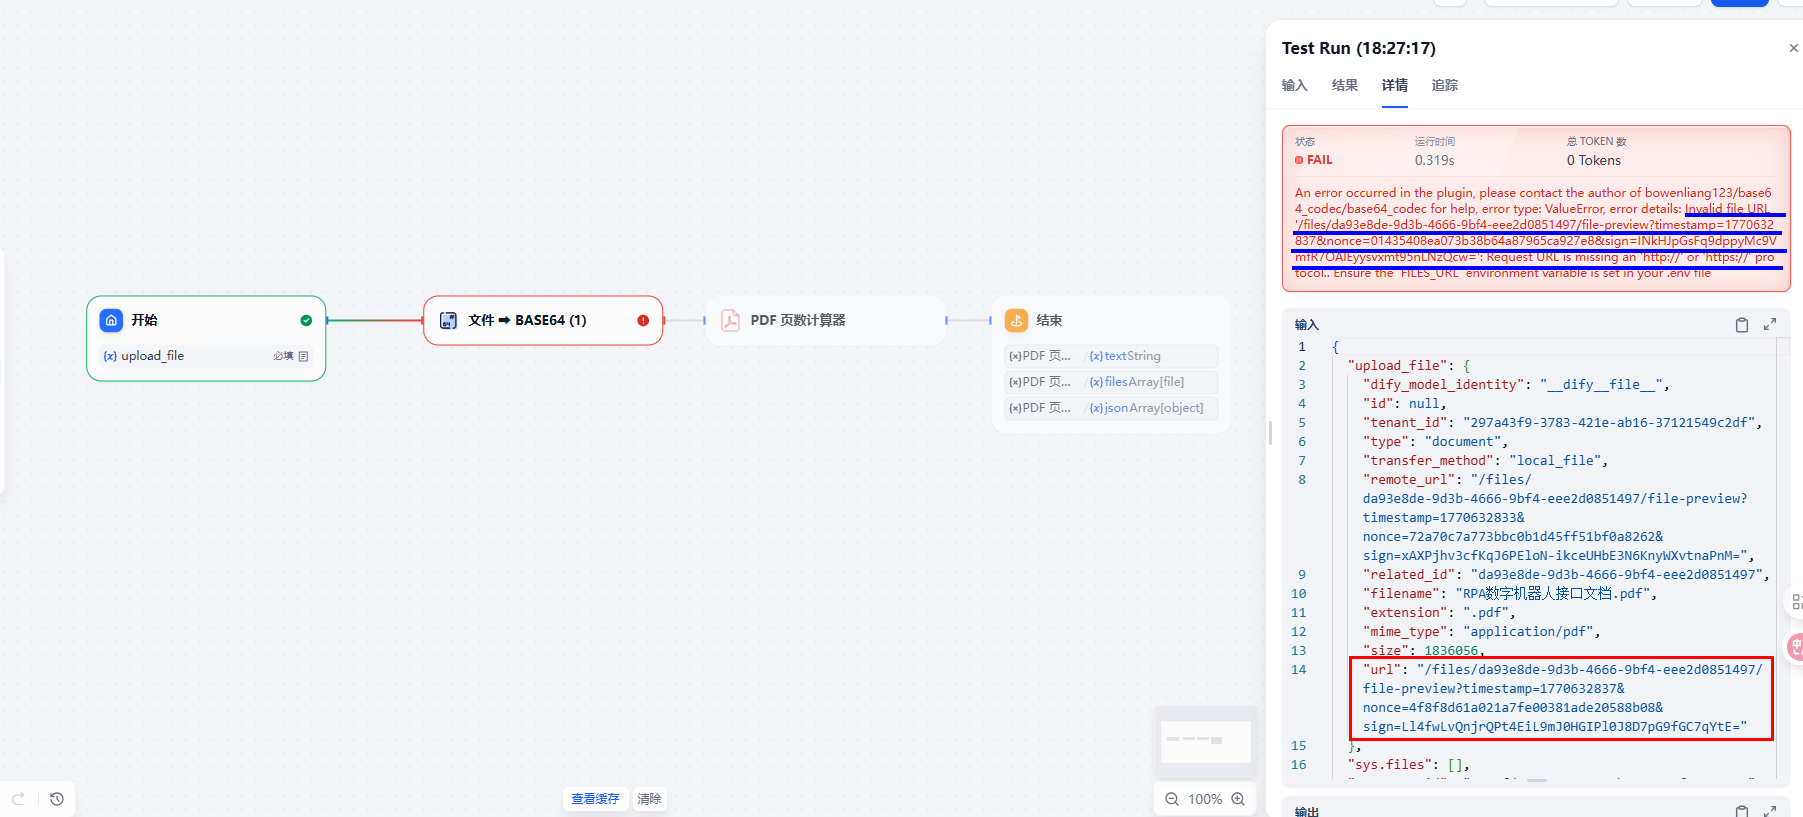Click the Start node home icon

(111, 320)
